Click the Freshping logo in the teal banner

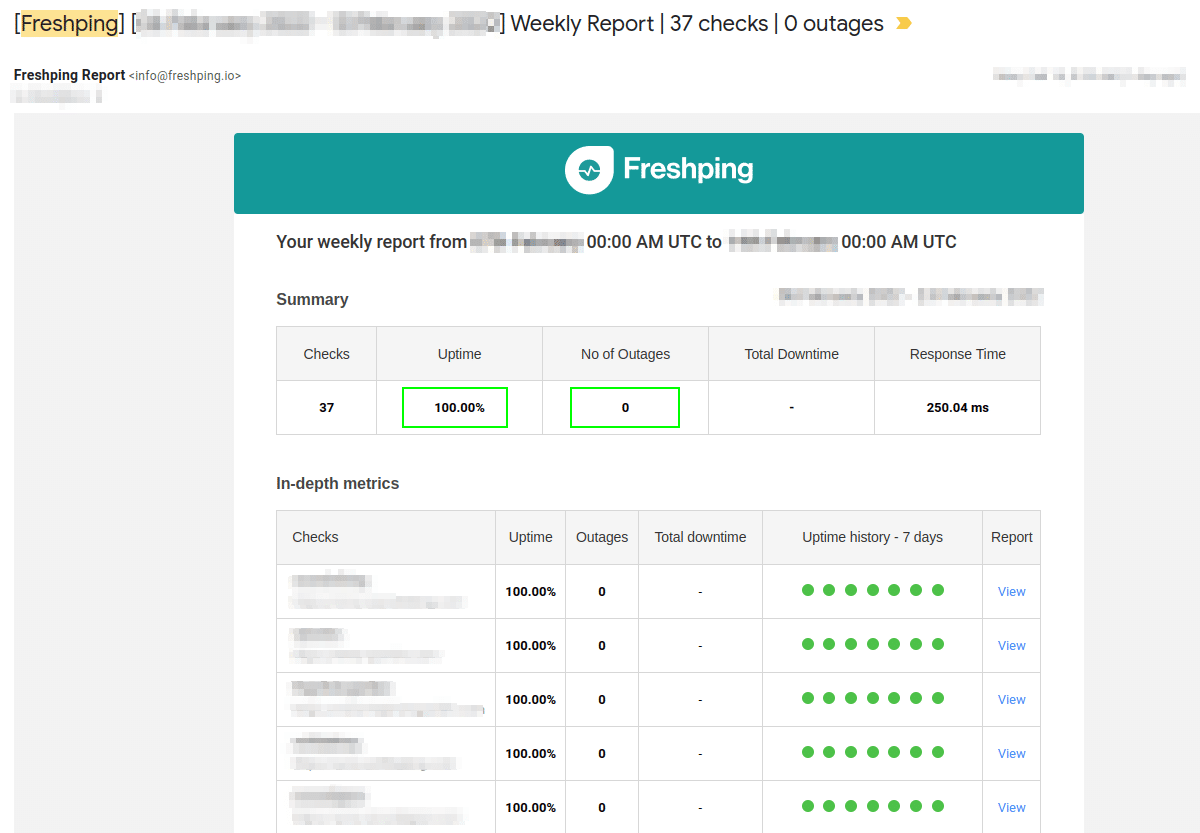point(659,169)
